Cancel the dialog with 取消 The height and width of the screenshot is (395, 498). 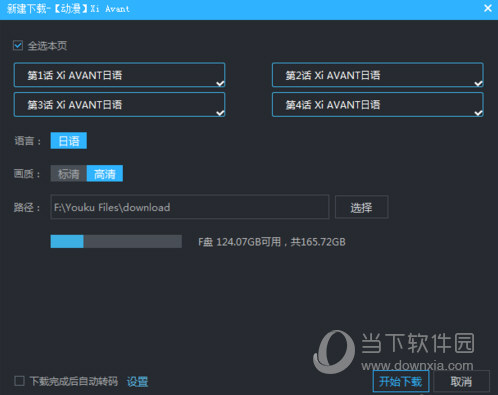(x=461, y=381)
